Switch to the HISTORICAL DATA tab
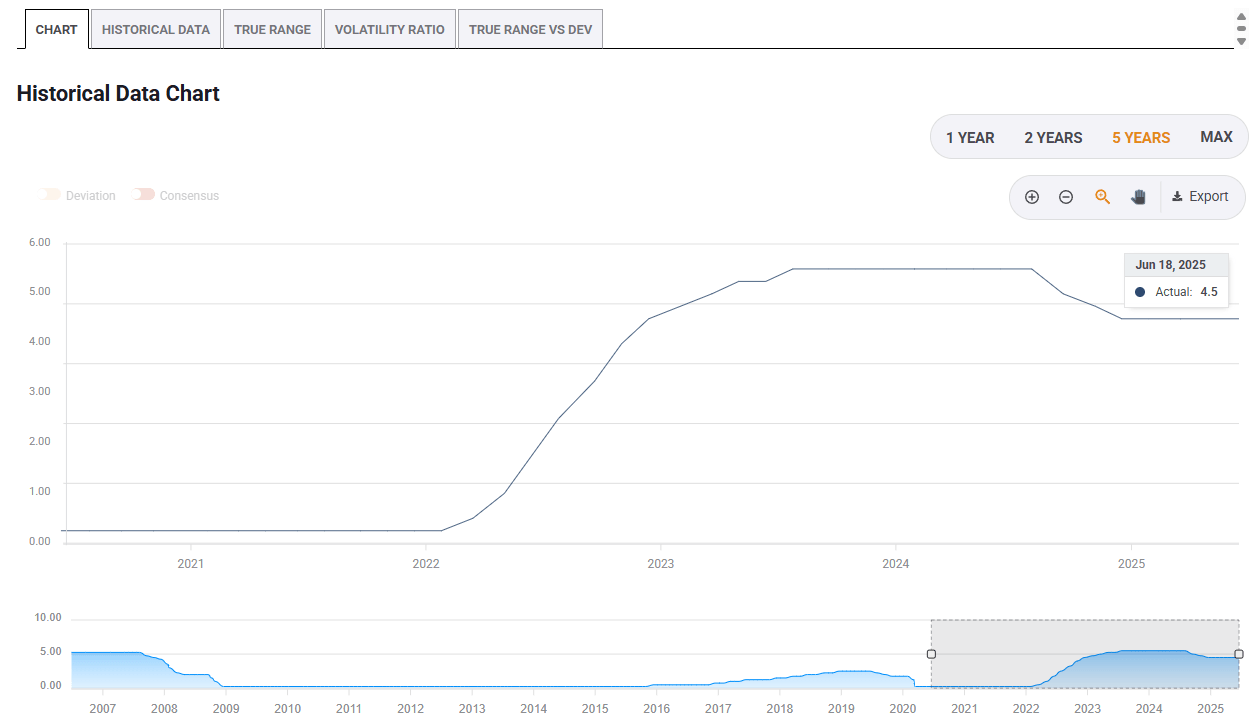Image resolution: width=1257 pixels, height=725 pixels. (156, 29)
